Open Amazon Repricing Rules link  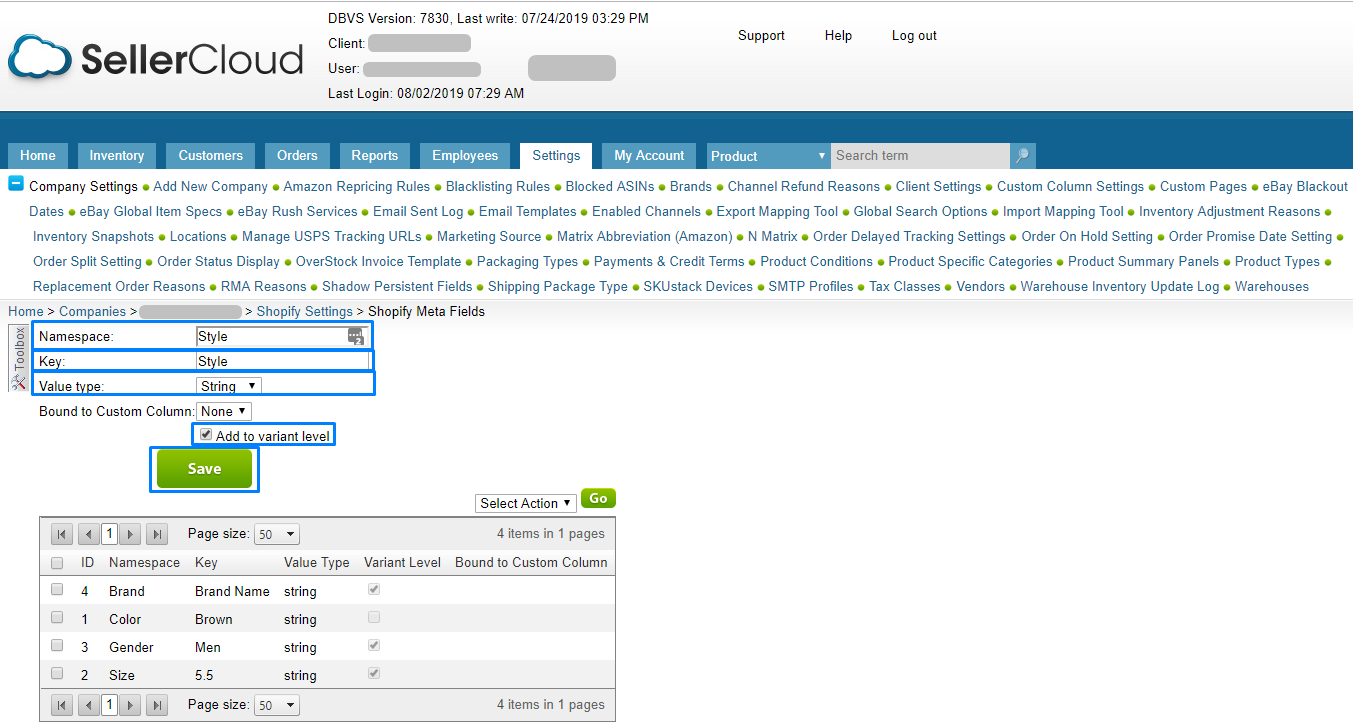[x=357, y=186]
